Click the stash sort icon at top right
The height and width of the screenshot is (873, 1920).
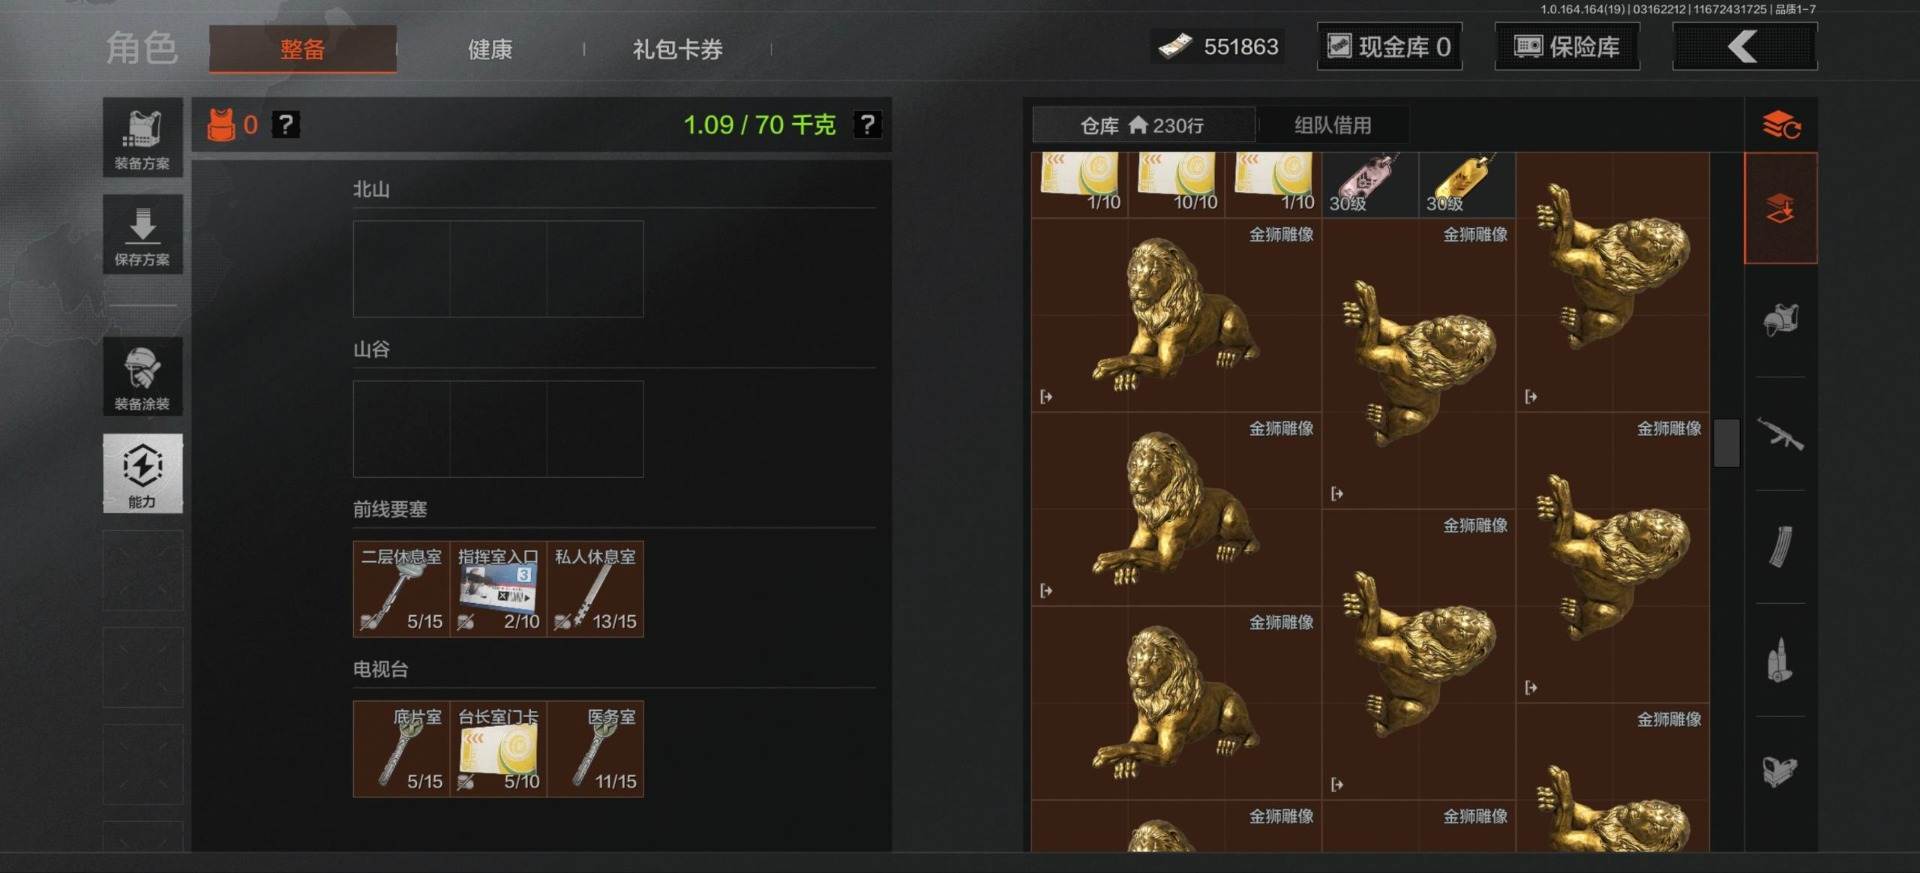[1781, 125]
